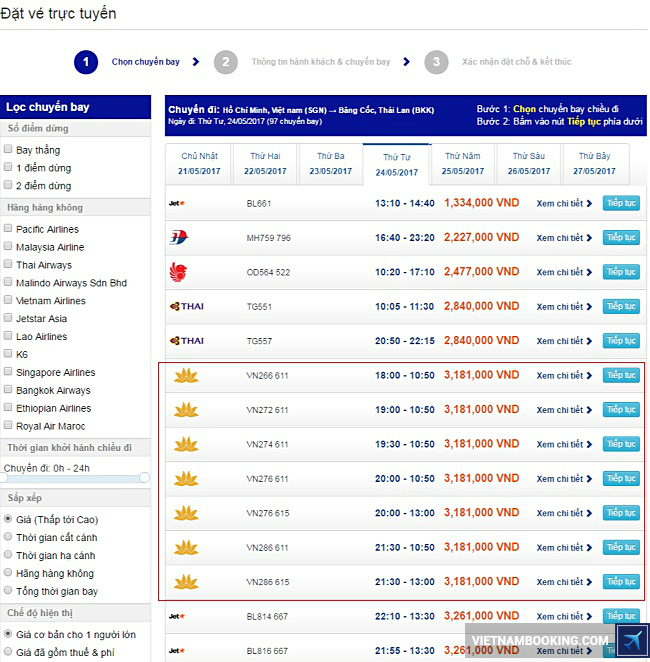Click Vietnam Airlines lotus logo for VN266 611
The image size is (650, 662).
[x=186, y=375]
